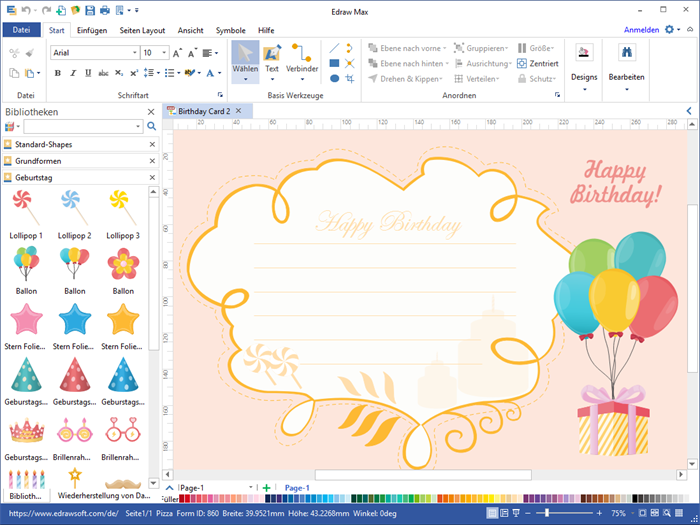Pick the crop tool icon
700x525 pixels.
pos(350,79)
